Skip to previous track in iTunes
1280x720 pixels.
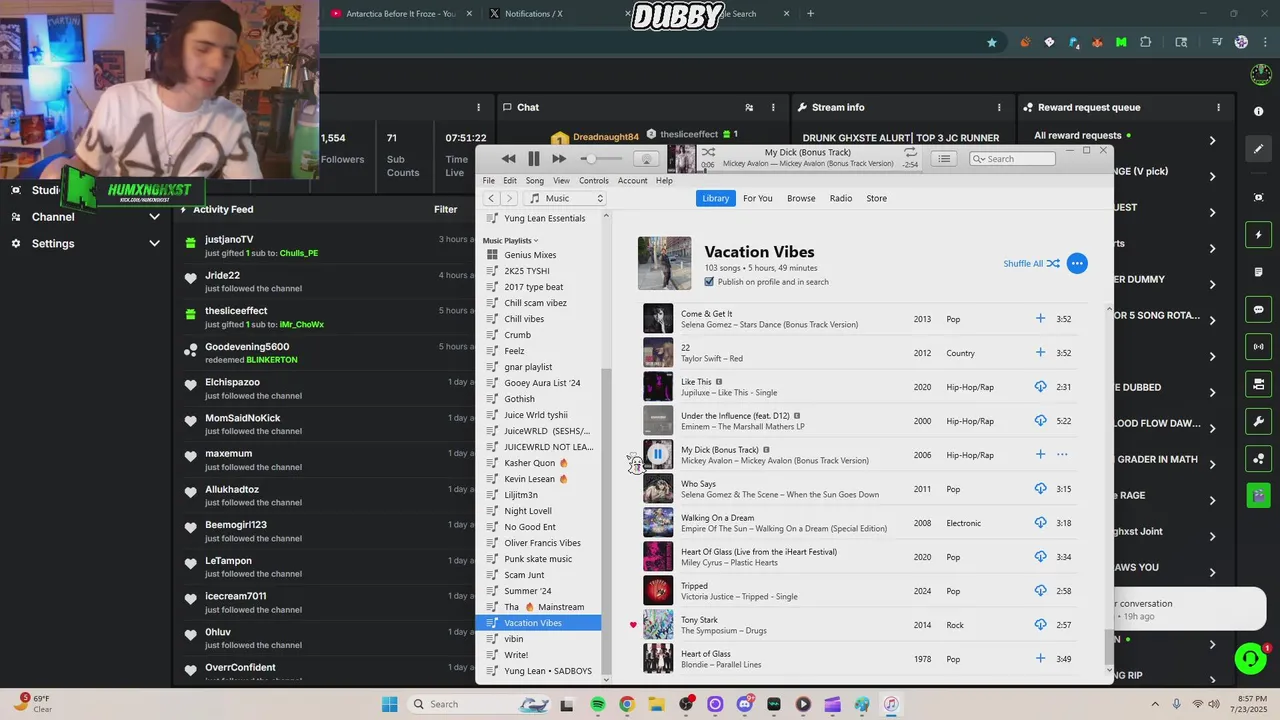click(508, 159)
